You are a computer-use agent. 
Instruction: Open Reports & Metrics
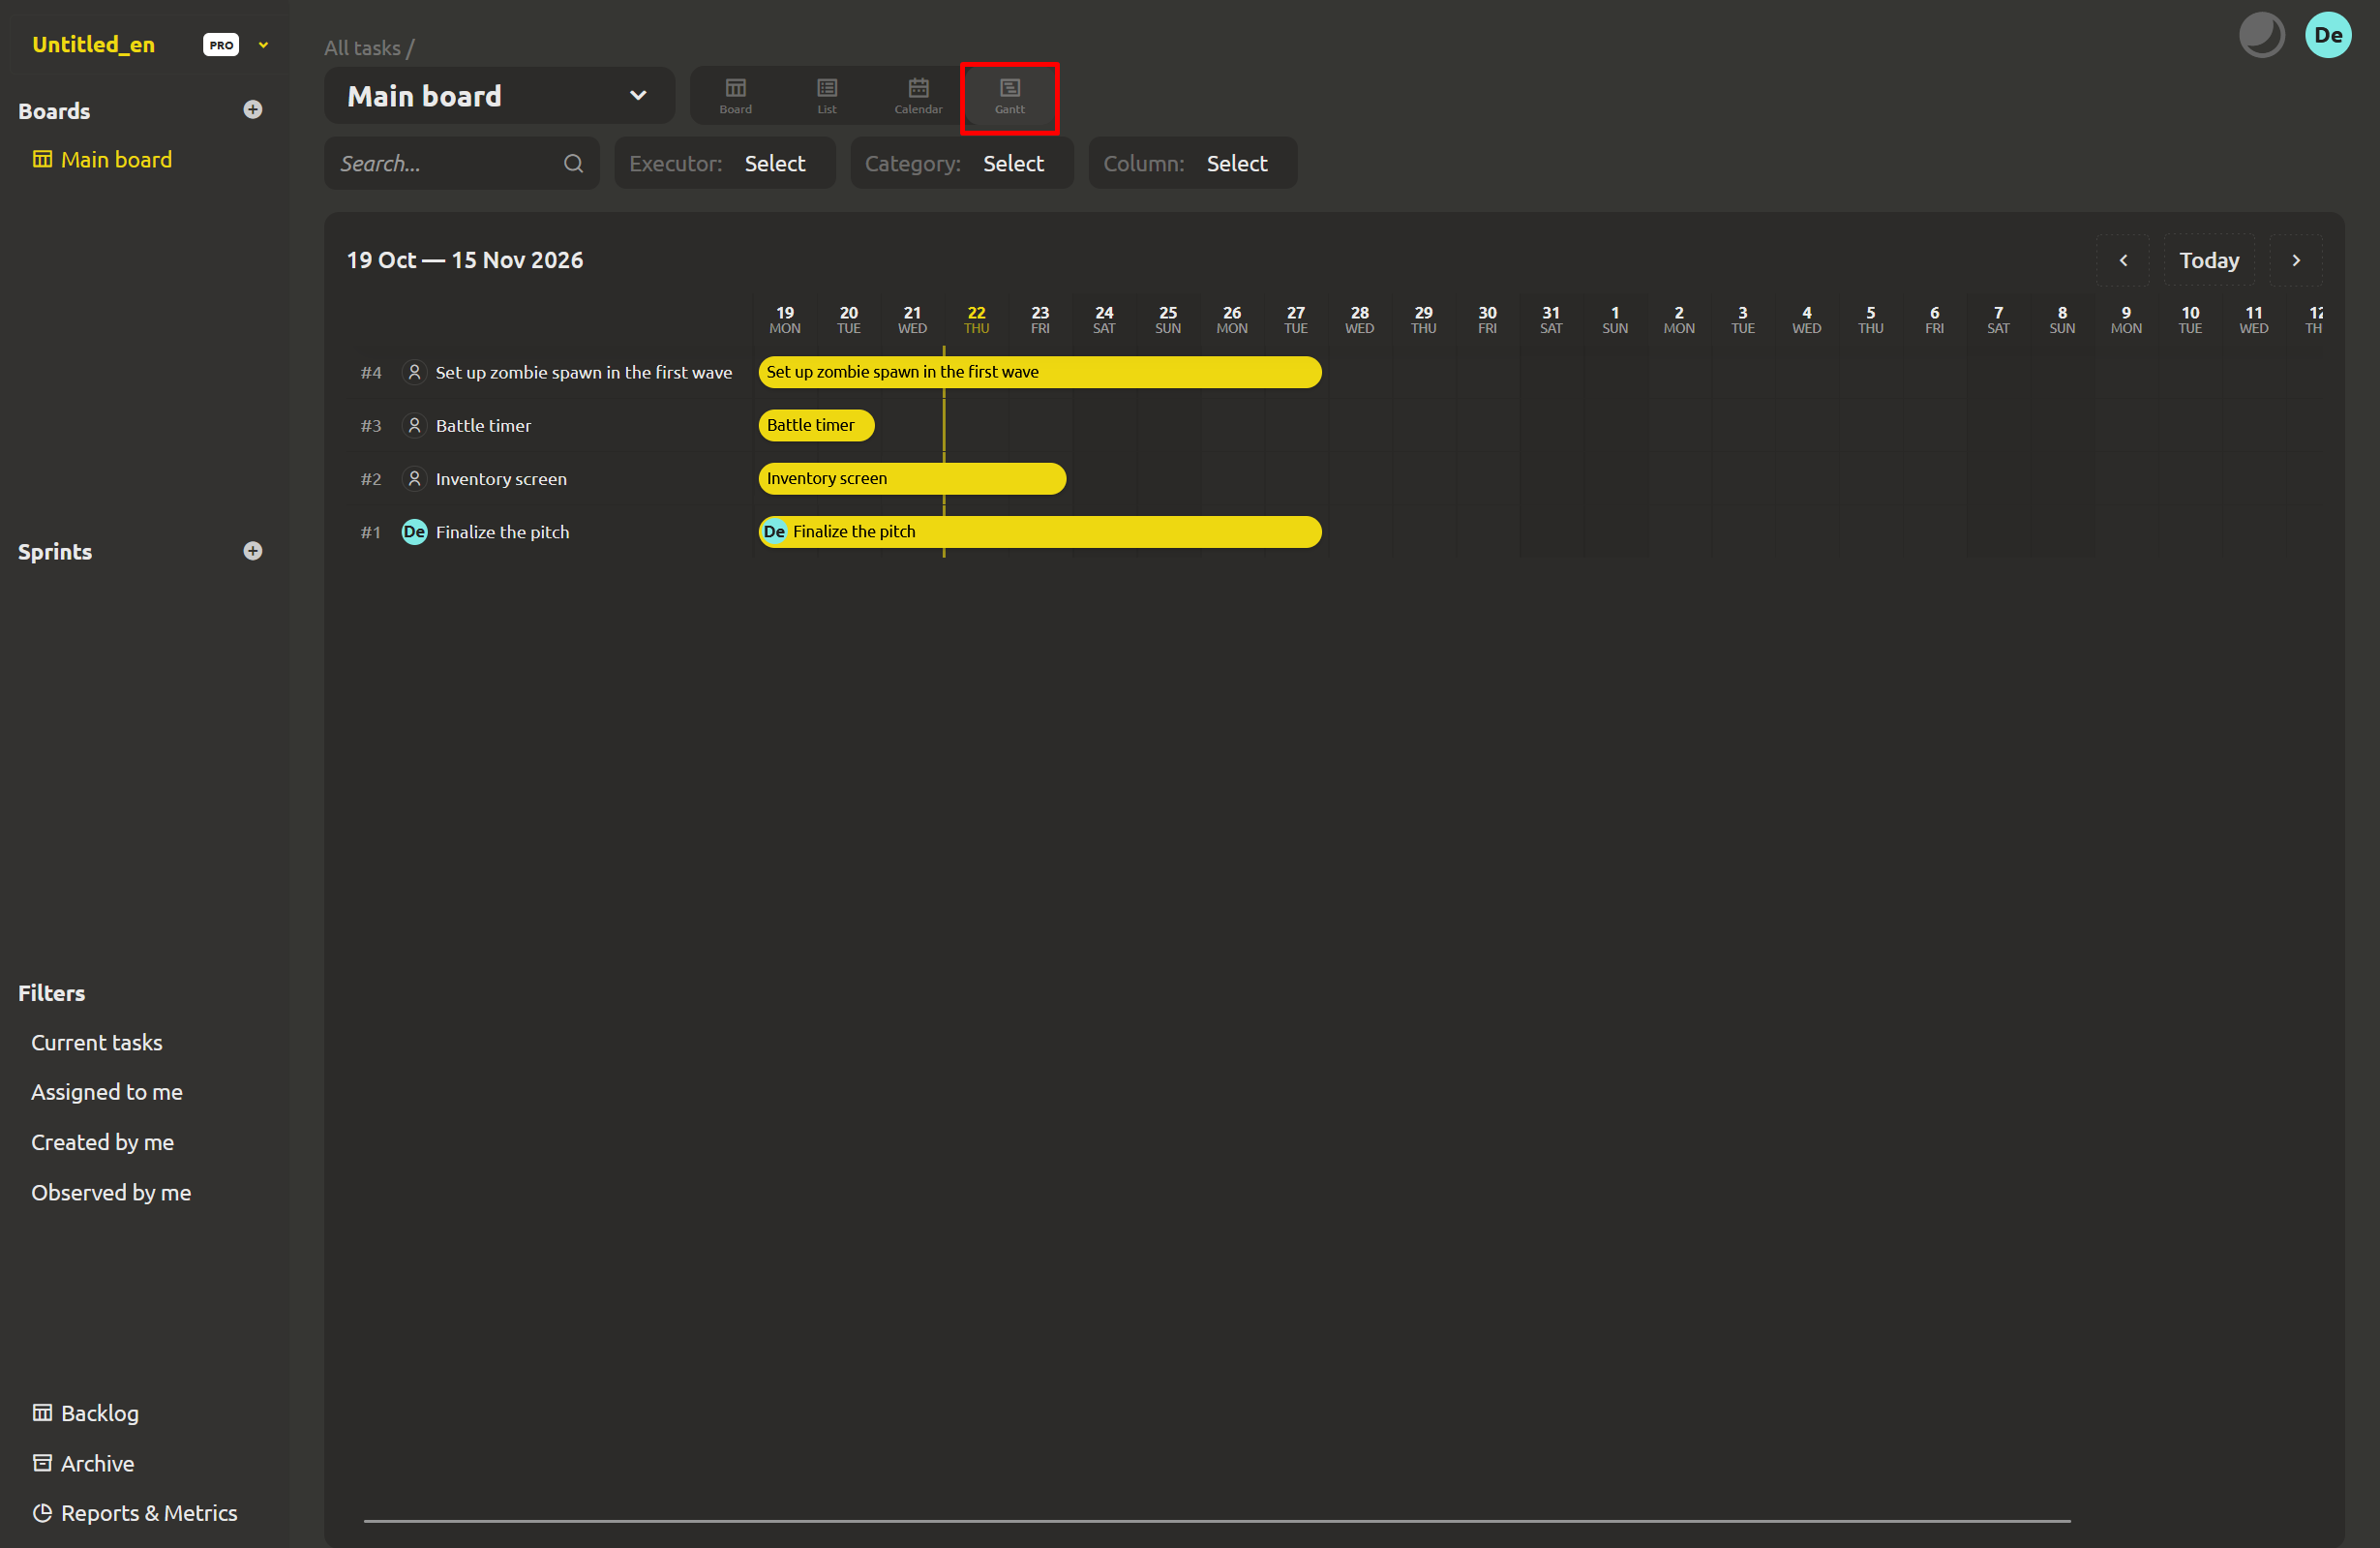(135, 1513)
